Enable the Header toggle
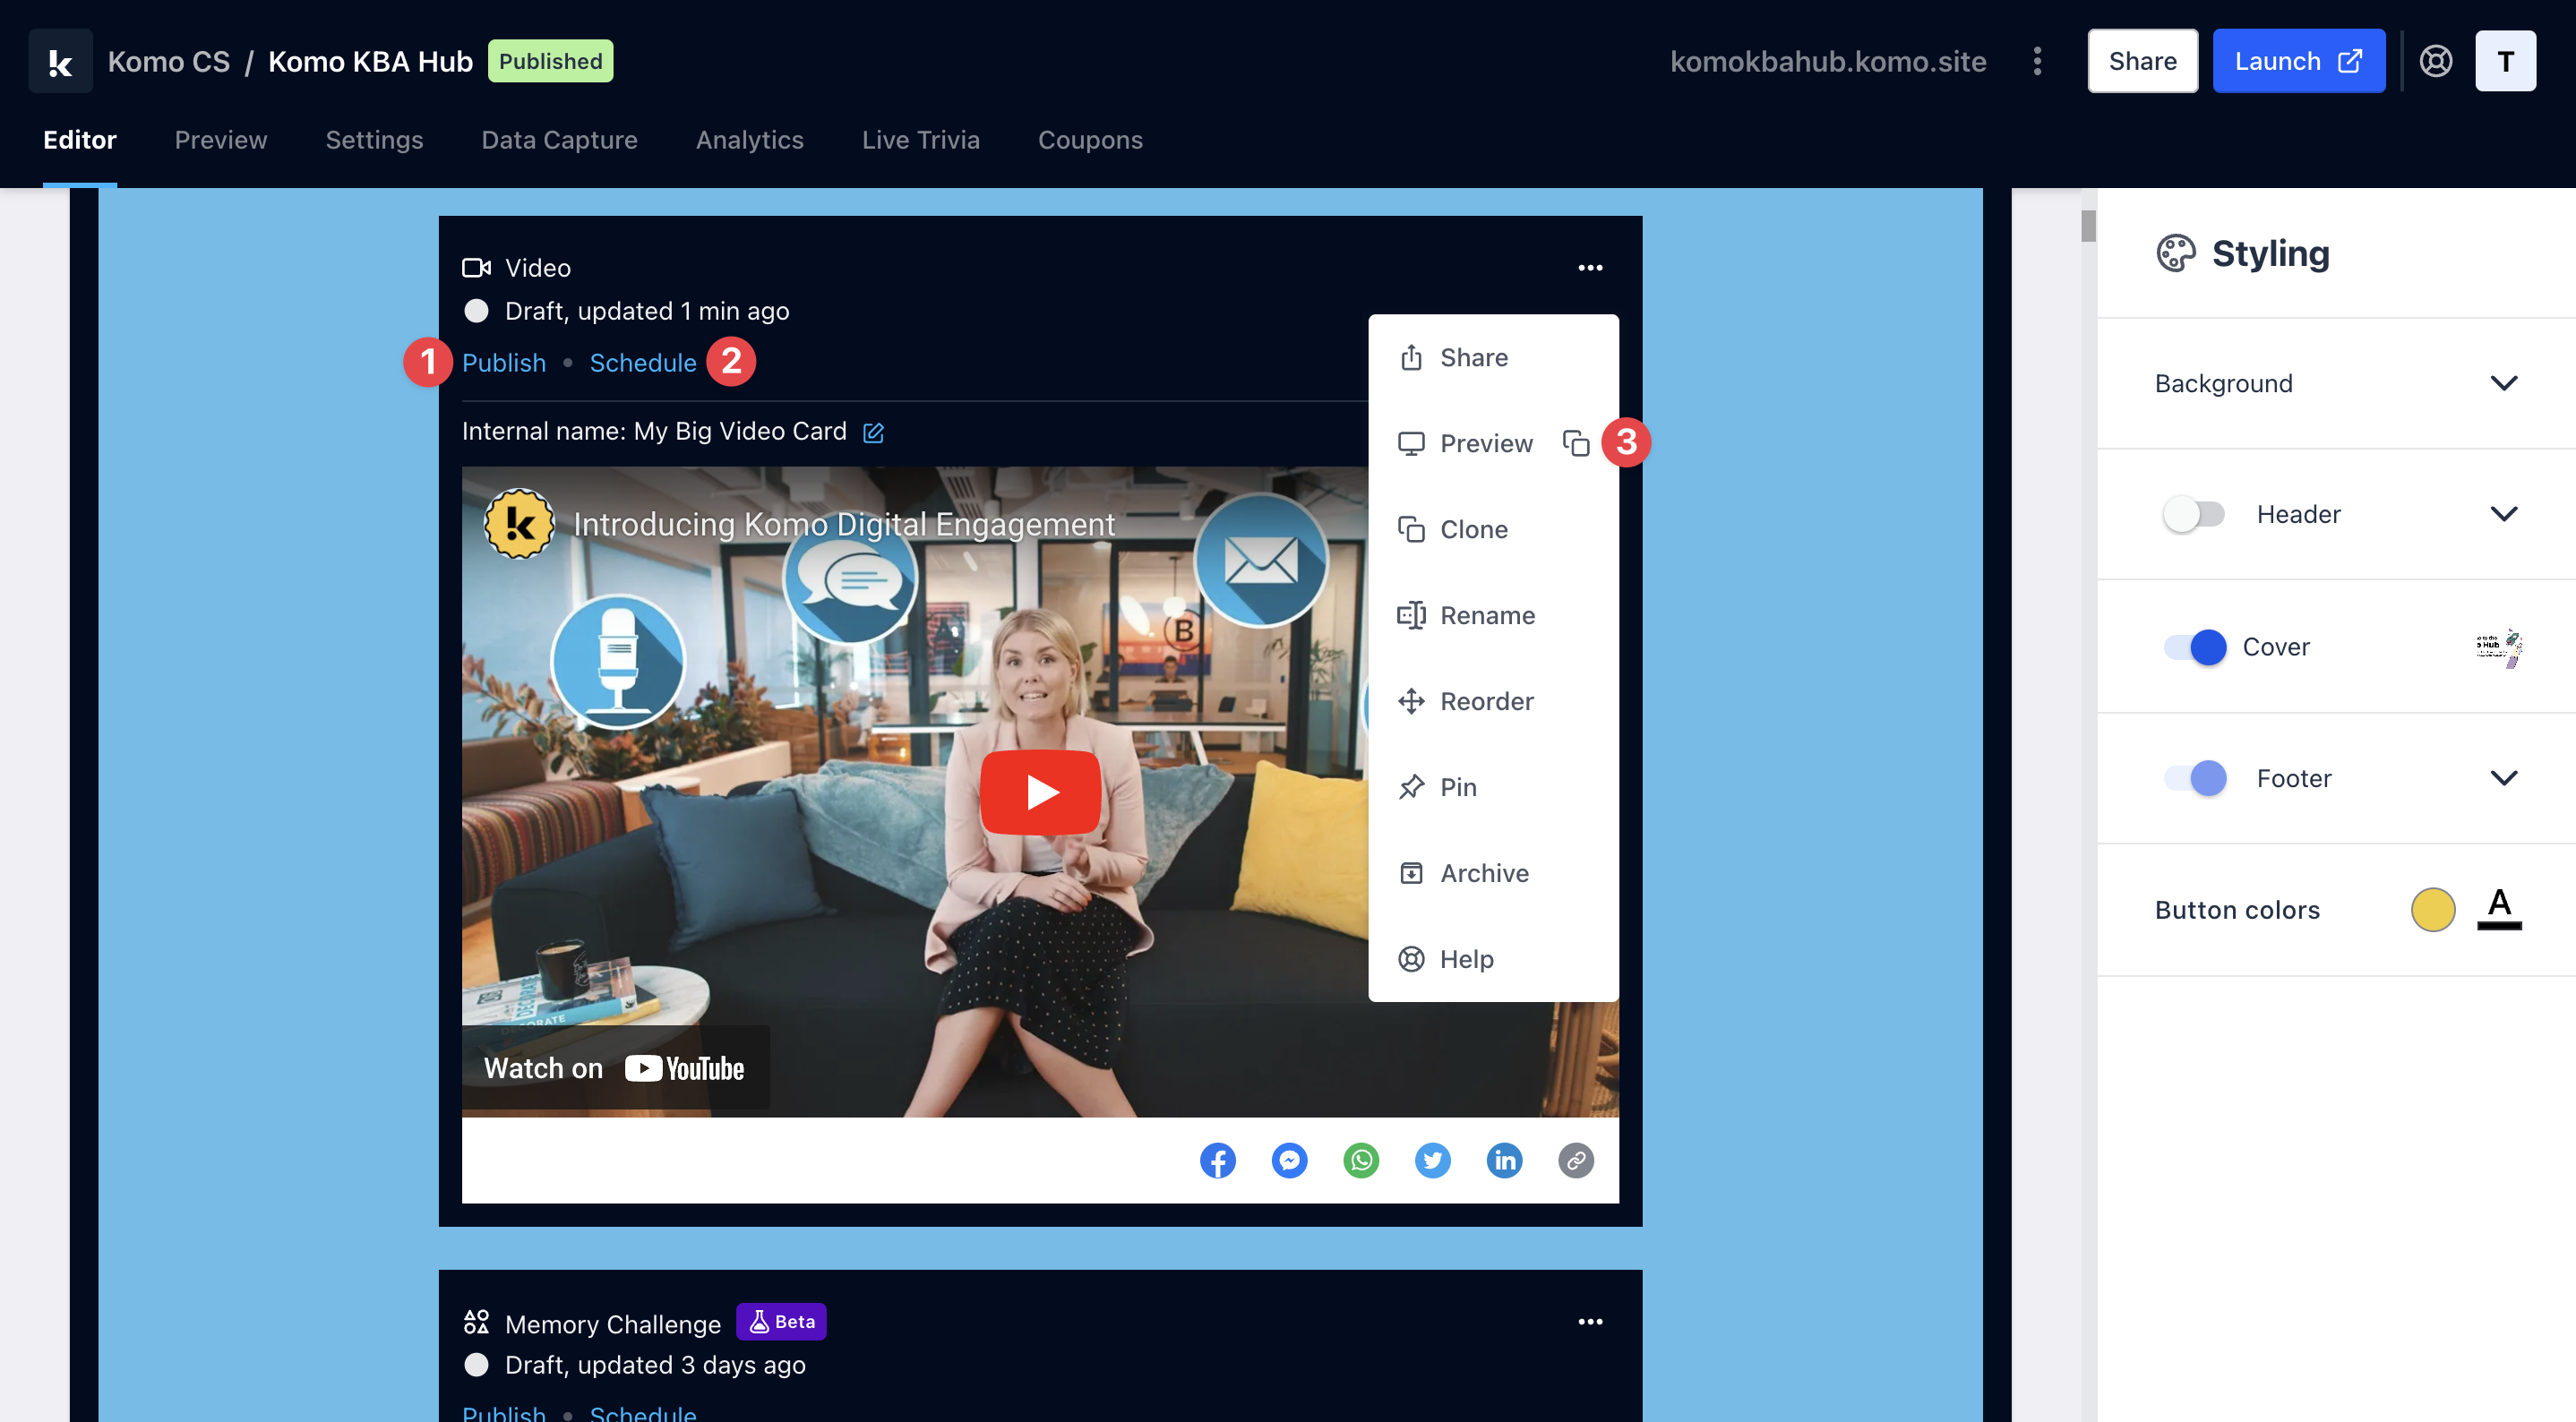 point(2193,514)
